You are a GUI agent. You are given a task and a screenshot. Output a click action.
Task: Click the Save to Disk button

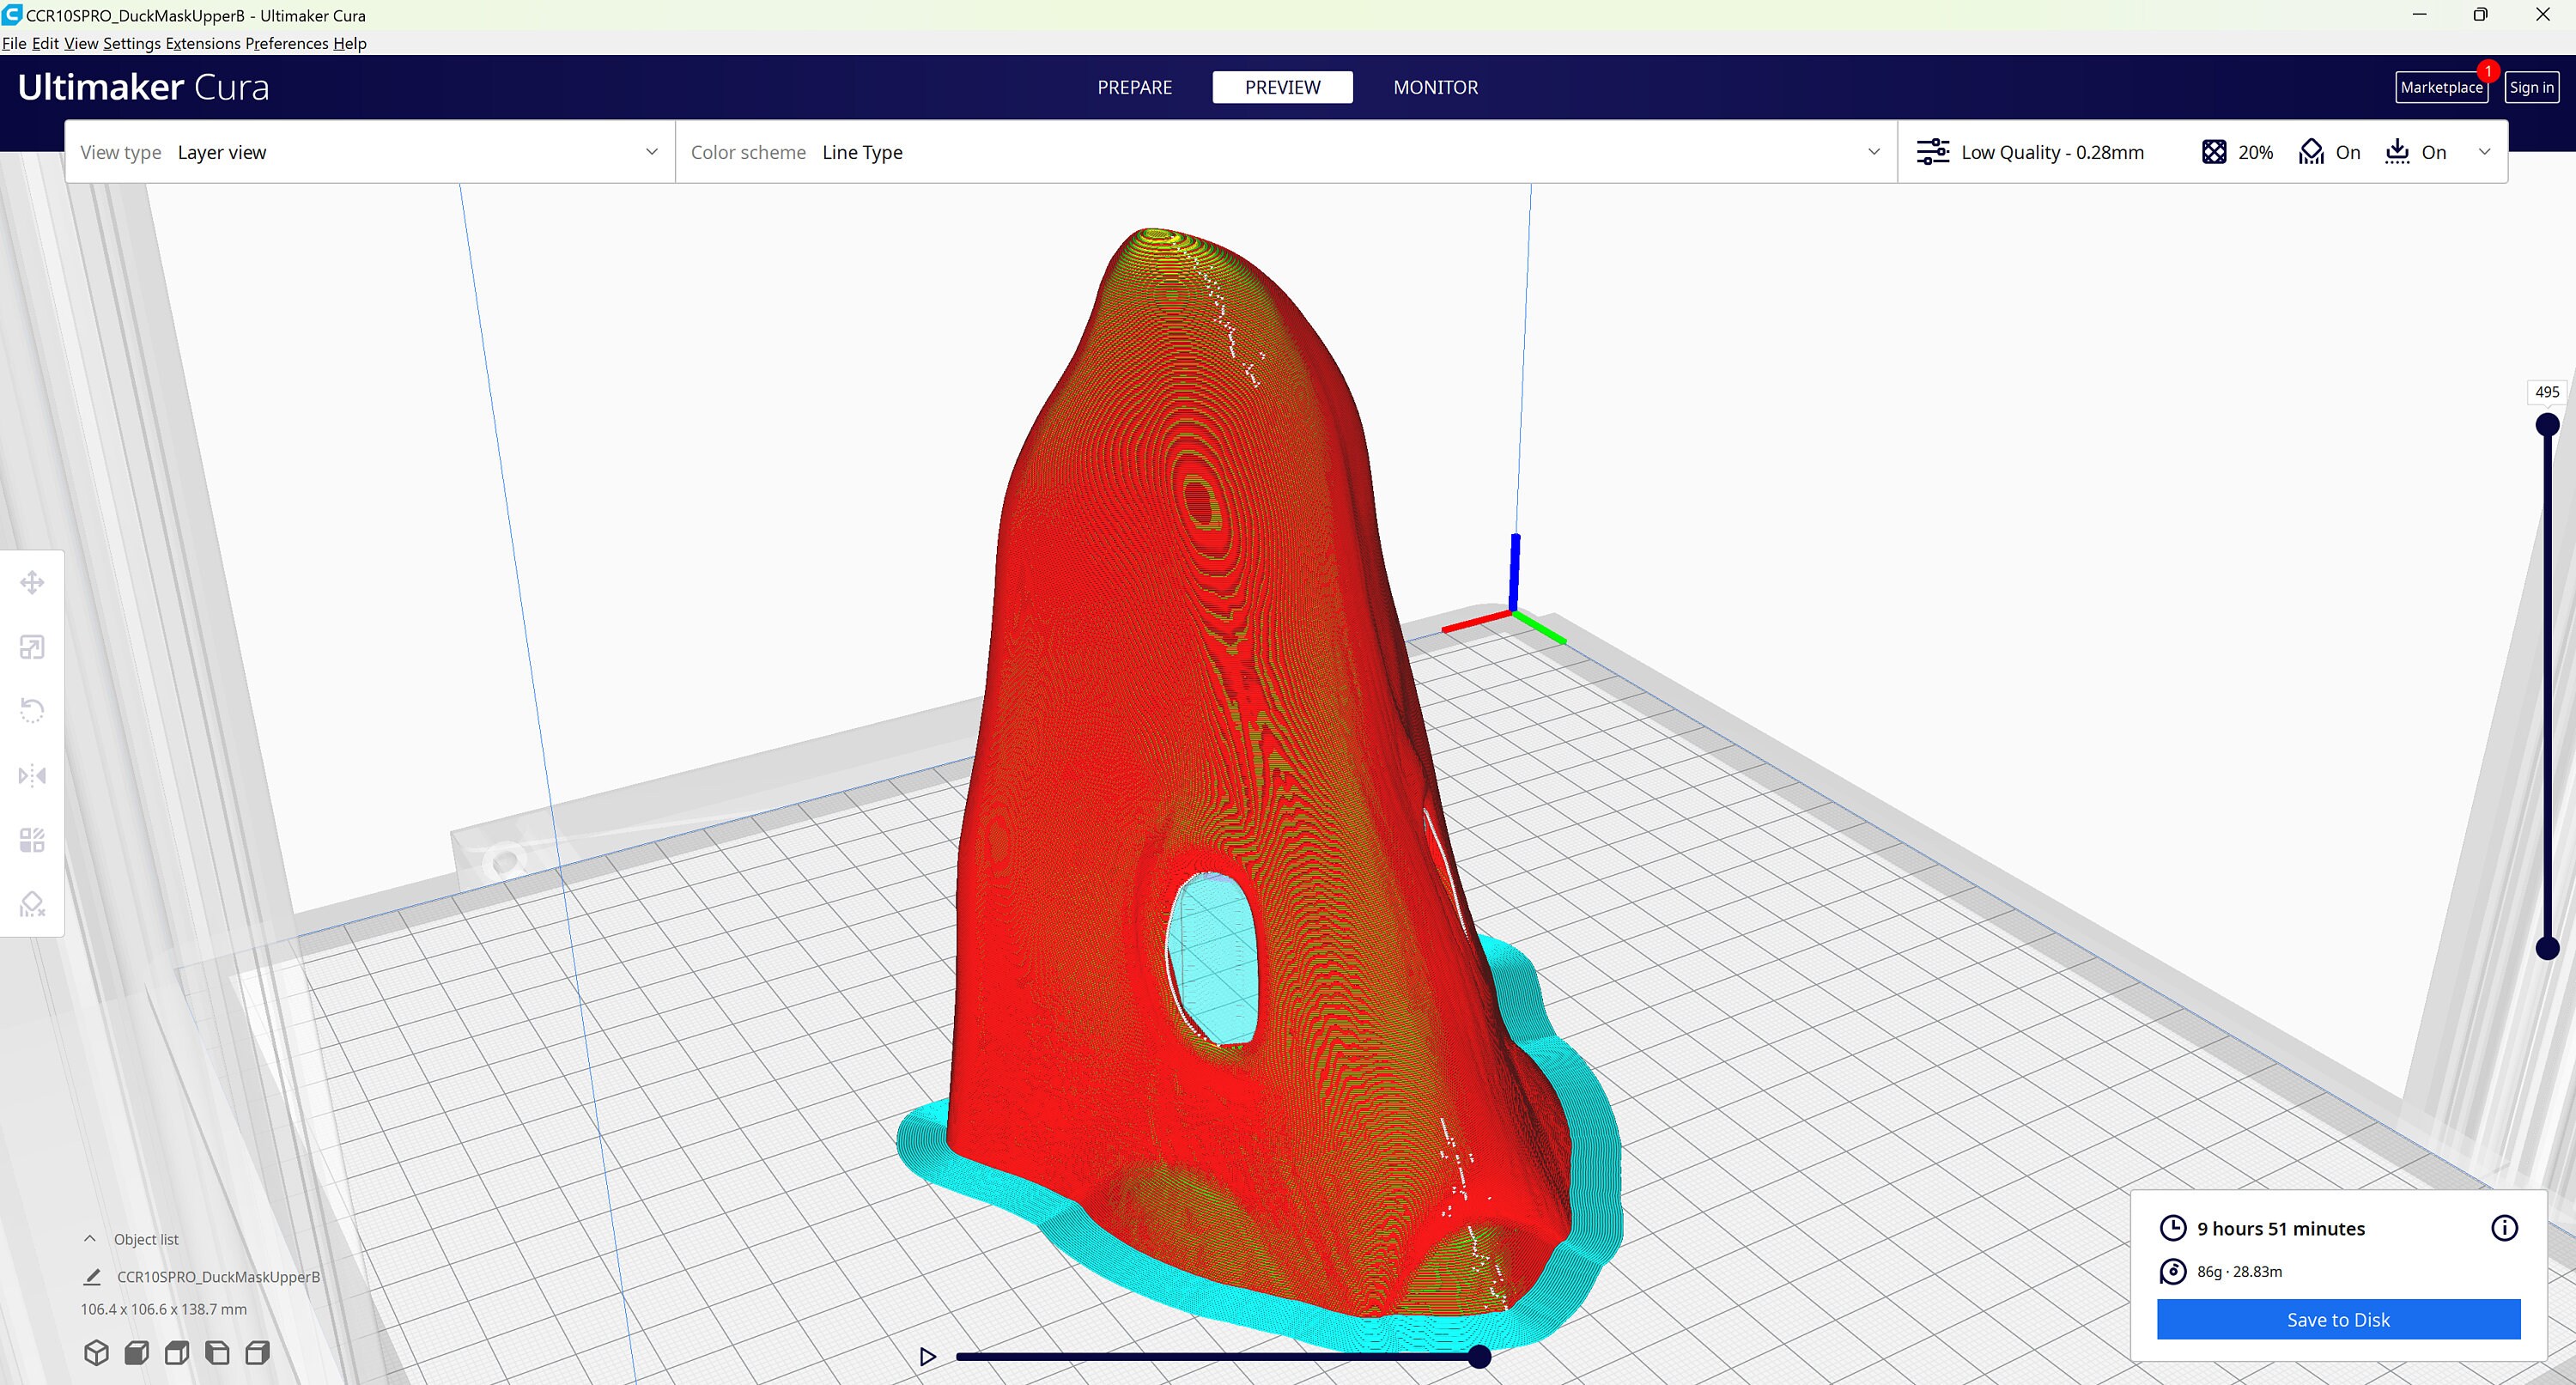point(2337,1319)
